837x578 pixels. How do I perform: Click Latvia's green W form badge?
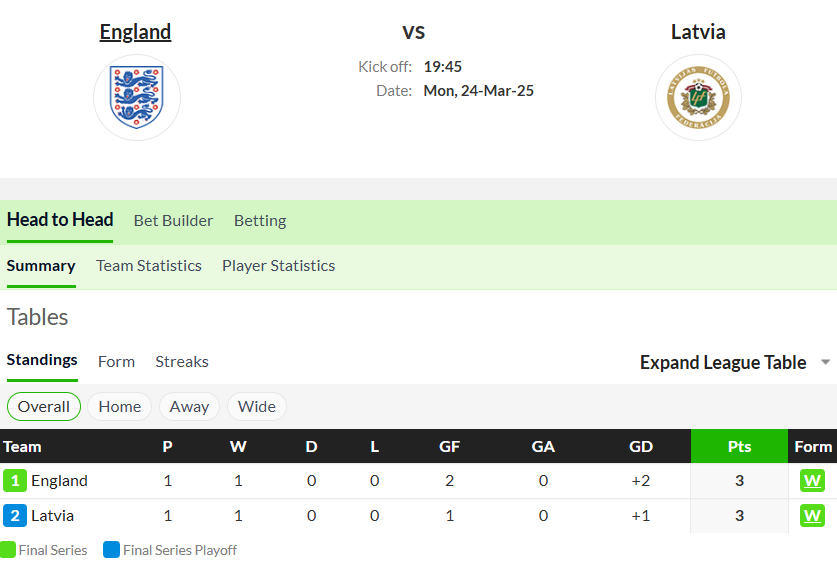[812, 516]
